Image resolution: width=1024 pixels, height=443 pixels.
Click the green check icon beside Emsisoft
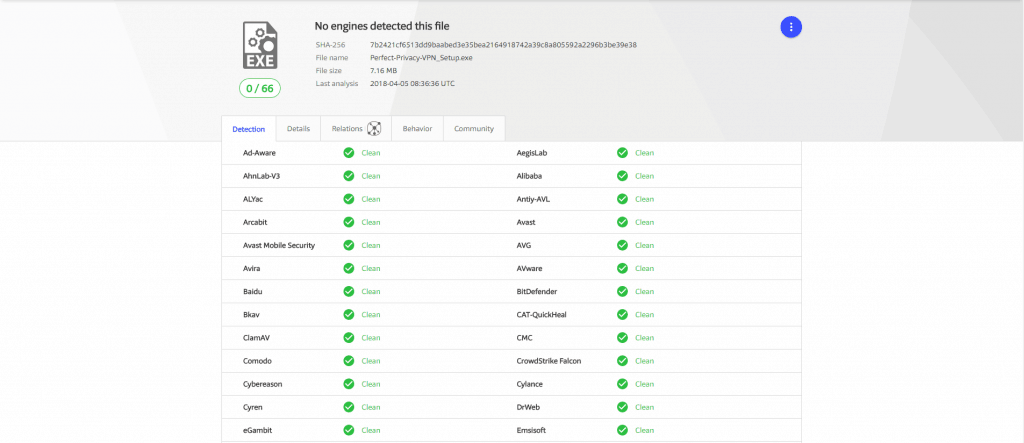tap(622, 430)
